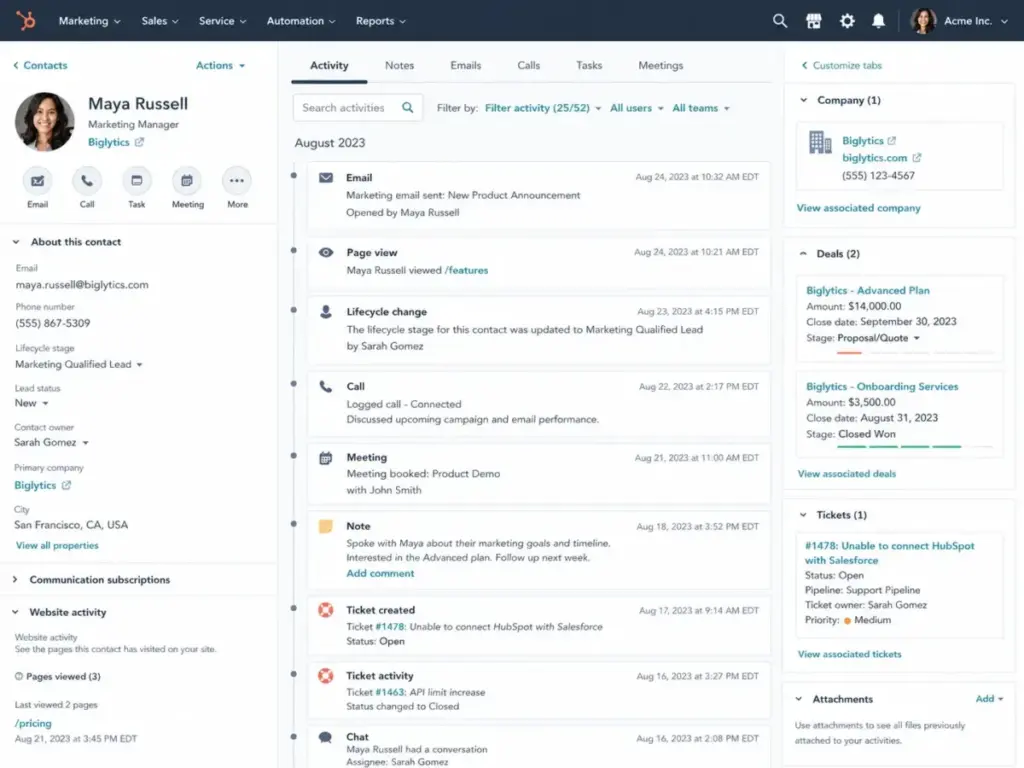Open the Contact owner Sarah Gomez dropdown
Viewport: 1024px width, 768px height.
click(52, 442)
